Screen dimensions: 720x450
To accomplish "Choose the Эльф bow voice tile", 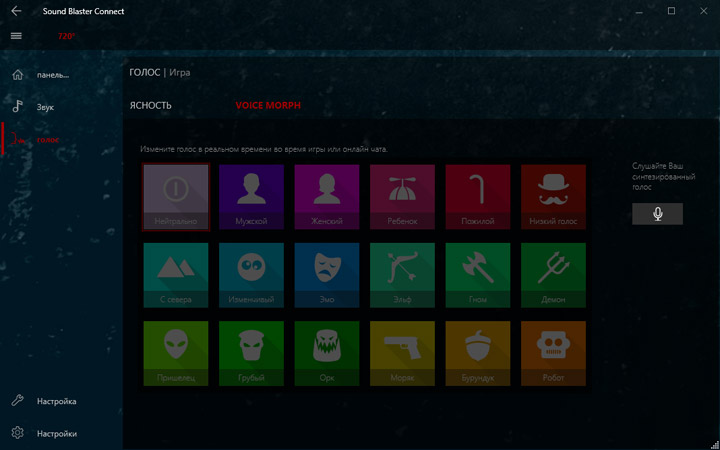I will point(402,275).
